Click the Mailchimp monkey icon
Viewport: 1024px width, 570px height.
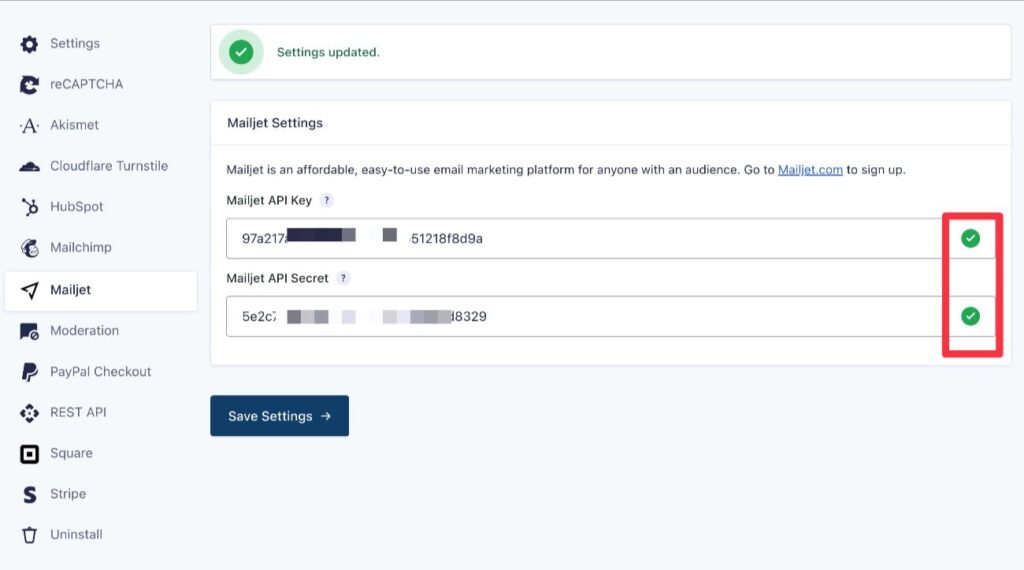29,248
